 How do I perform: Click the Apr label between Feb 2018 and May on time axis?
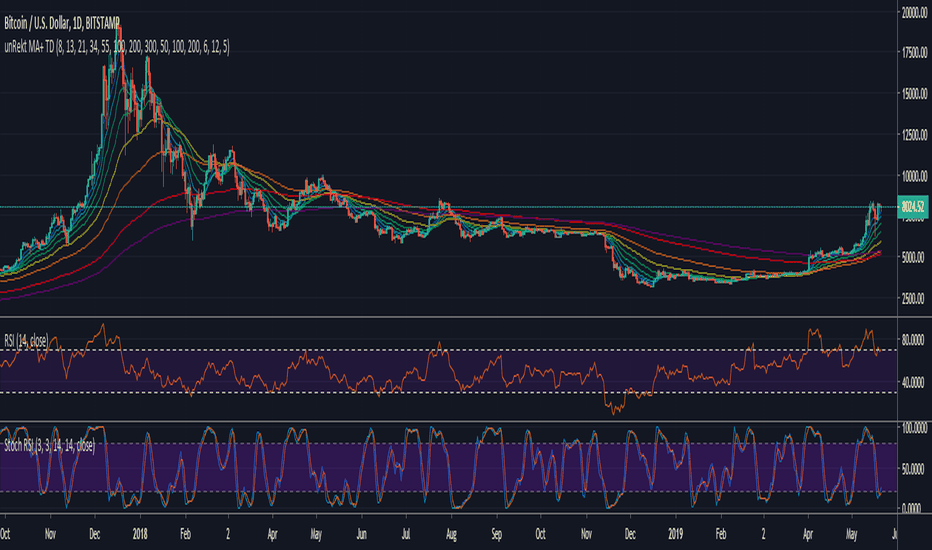pyautogui.click(x=272, y=534)
